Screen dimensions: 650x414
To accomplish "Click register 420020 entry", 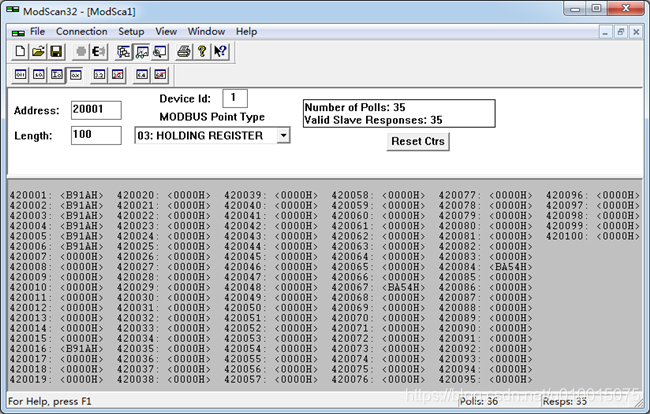I will click(x=164, y=195).
